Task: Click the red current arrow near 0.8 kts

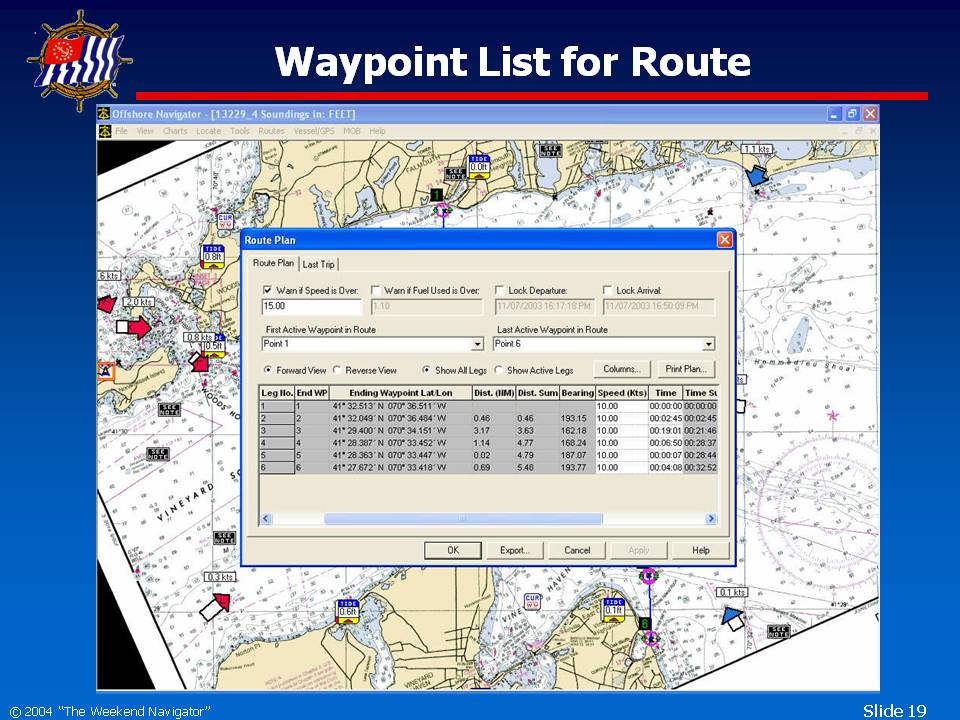Action: [x=198, y=361]
